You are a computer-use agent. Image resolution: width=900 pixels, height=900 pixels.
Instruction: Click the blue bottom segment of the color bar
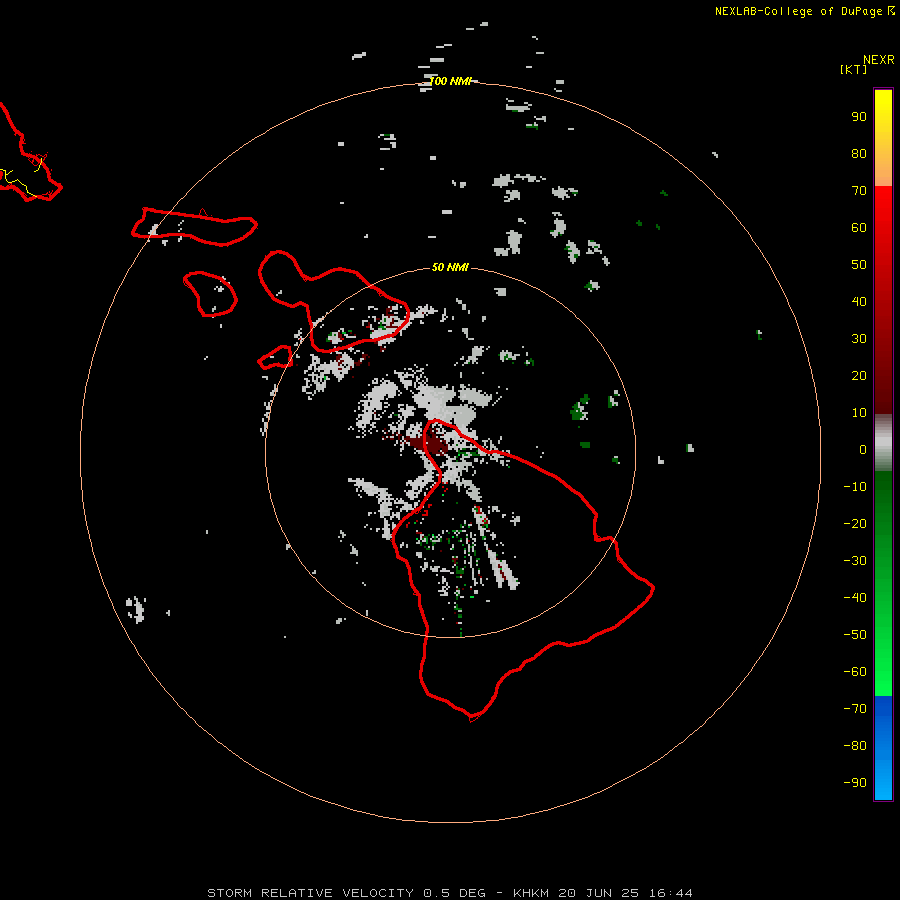pyautogui.click(x=883, y=748)
